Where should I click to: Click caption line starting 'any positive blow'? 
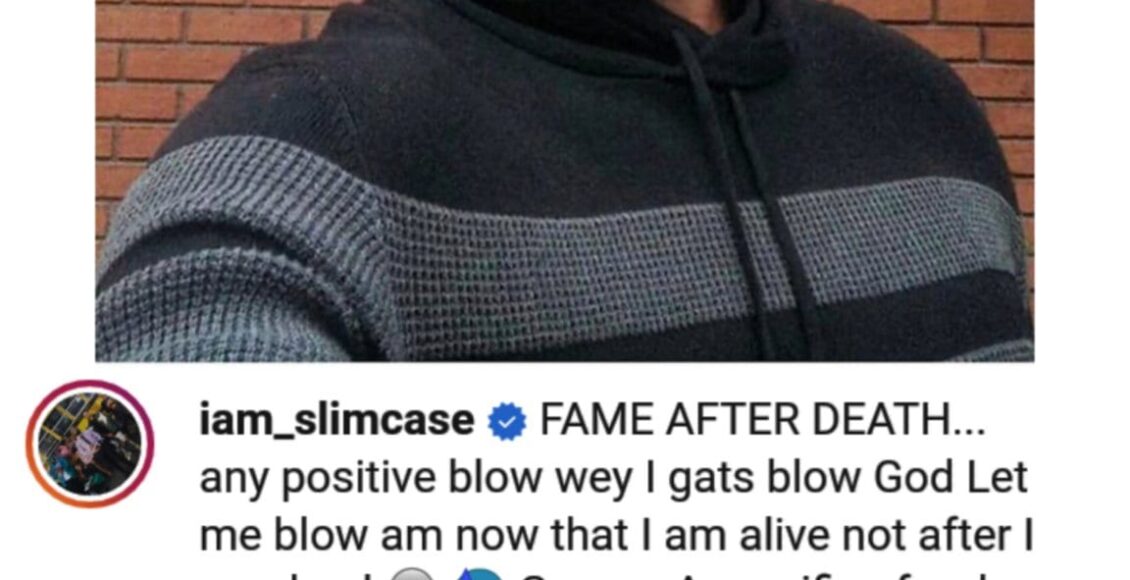(613, 478)
